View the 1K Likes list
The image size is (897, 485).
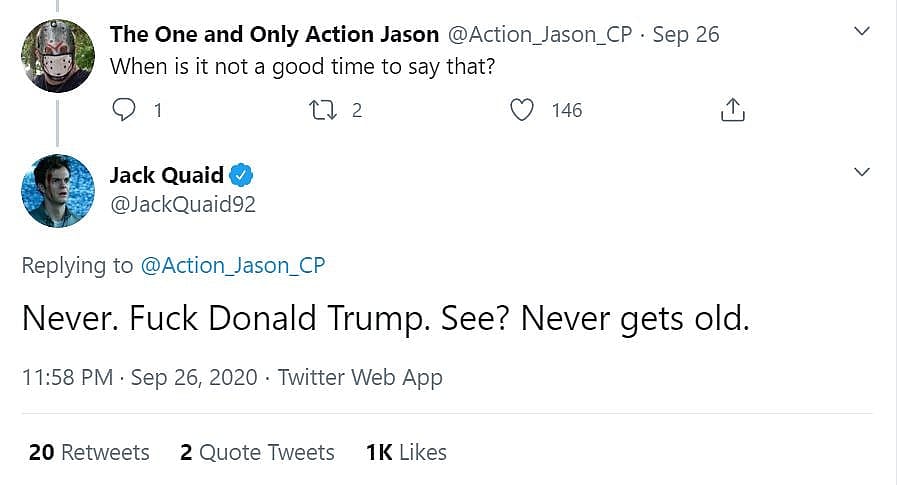click(x=406, y=452)
